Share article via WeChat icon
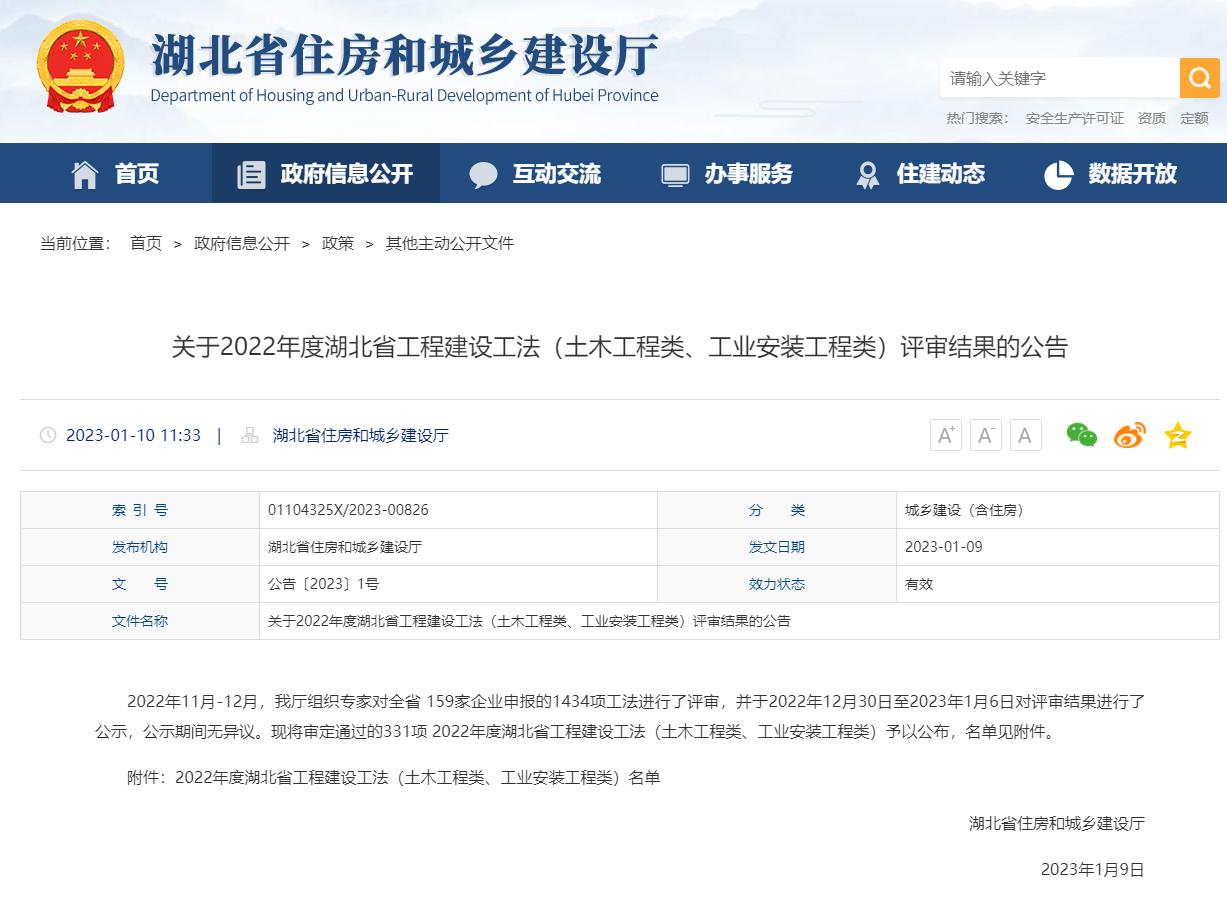1227x898 pixels. (x=1081, y=435)
